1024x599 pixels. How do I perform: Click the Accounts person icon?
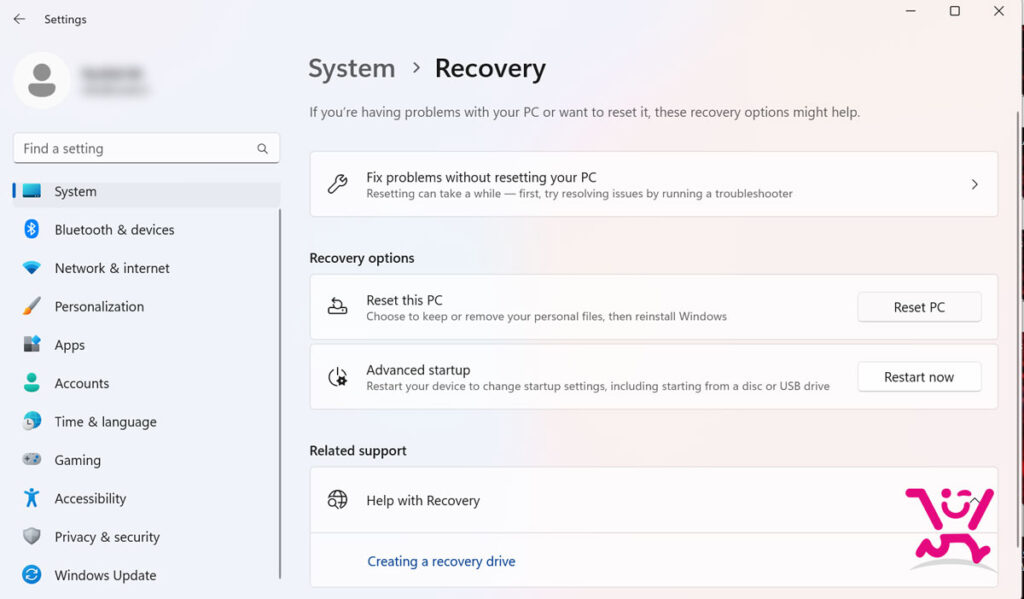tap(31, 383)
